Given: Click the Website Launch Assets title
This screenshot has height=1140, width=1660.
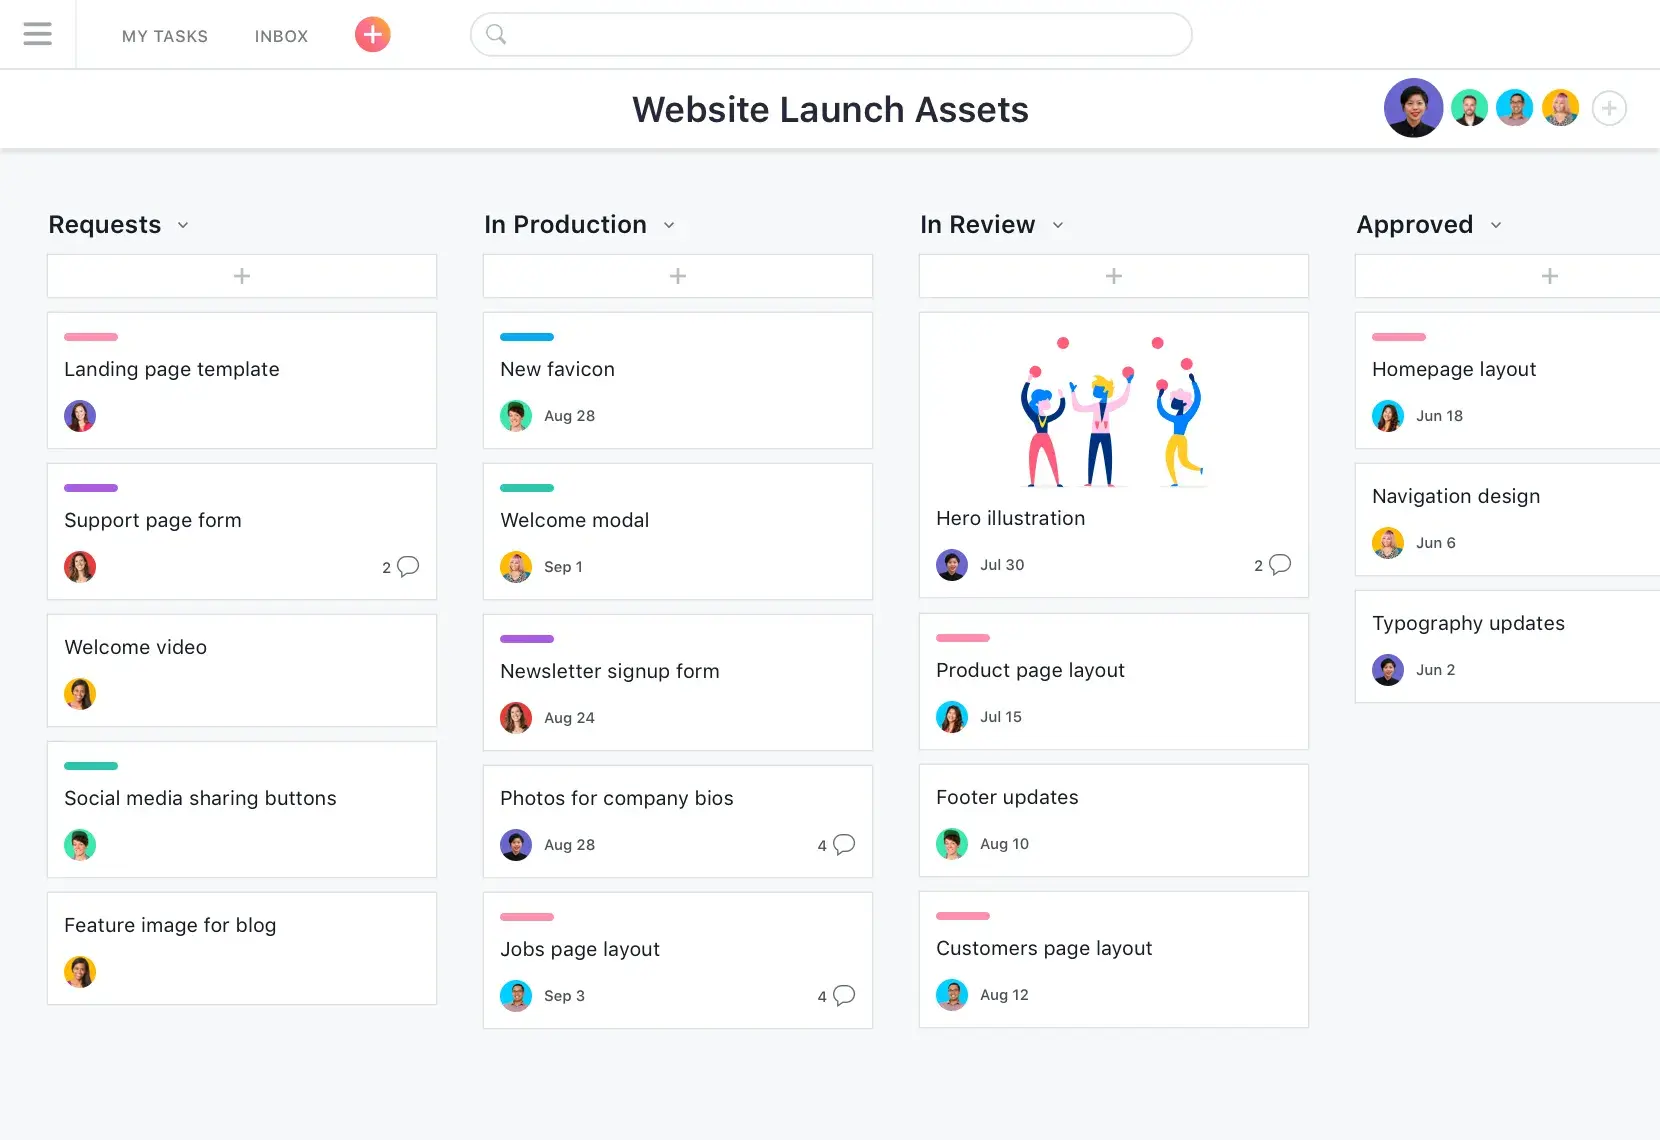Looking at the screenshot, I should pos(830,110).
